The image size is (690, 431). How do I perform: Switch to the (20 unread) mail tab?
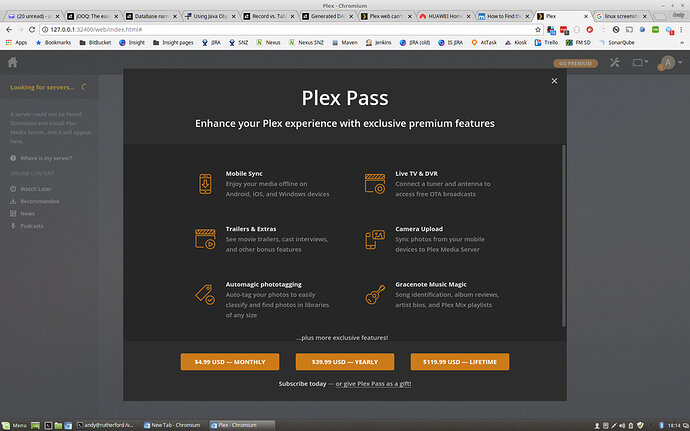pyautogui.click(x=34, y=16)
